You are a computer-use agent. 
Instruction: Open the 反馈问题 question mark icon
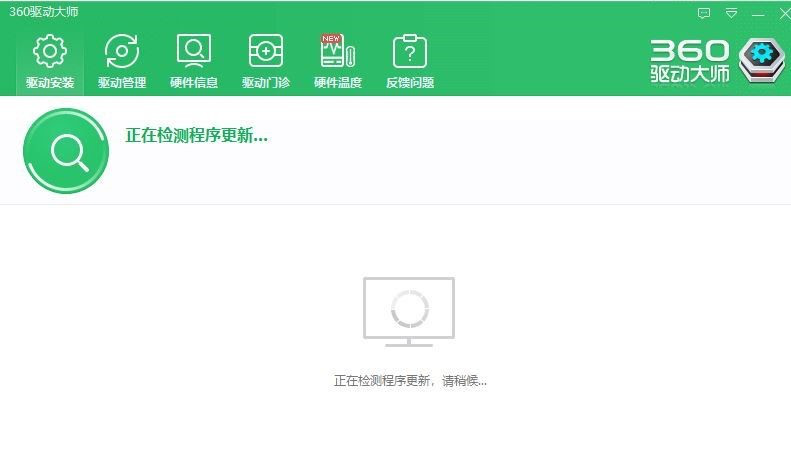click(409, 51)
